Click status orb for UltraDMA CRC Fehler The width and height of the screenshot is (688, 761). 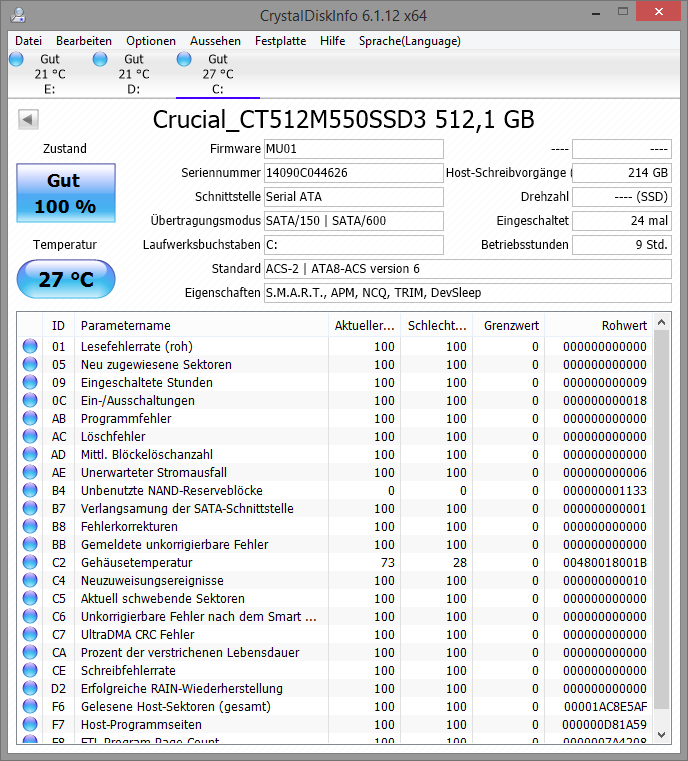tap(30, 634)
